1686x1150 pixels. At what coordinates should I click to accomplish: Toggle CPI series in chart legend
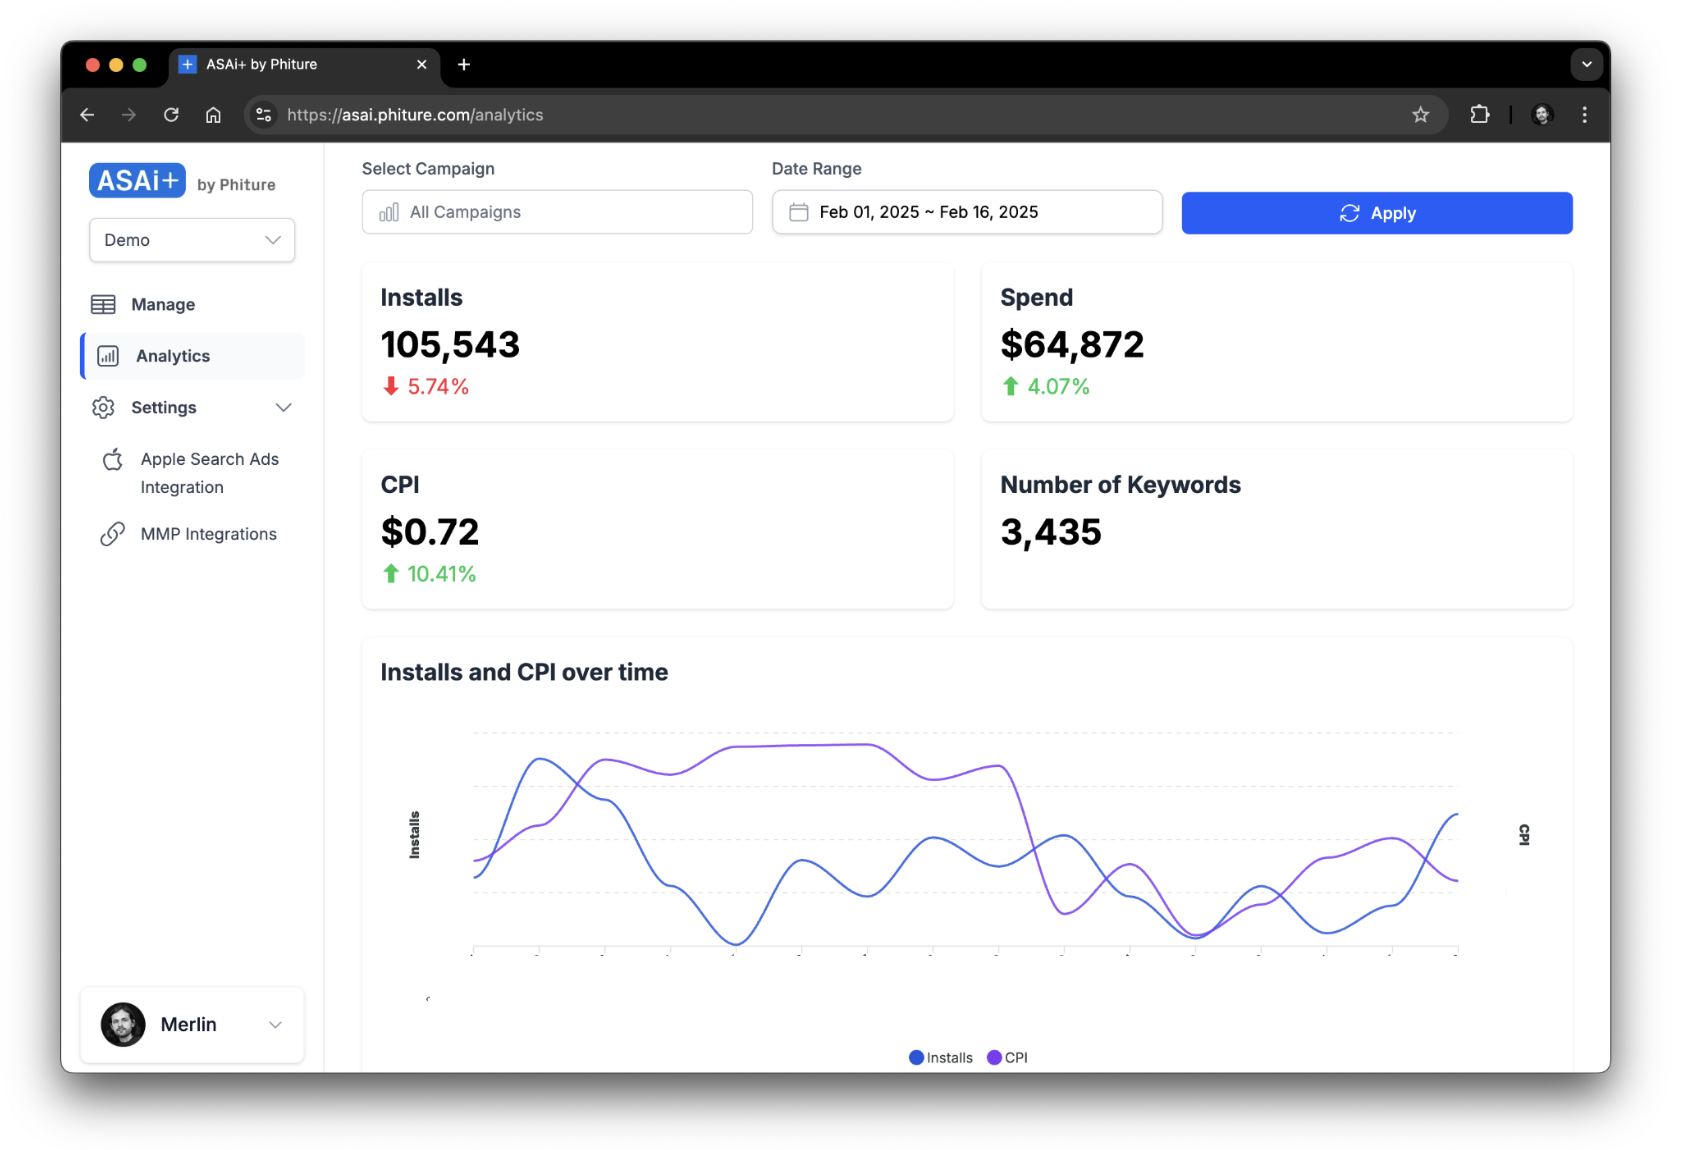[x=1007, y=1058]
